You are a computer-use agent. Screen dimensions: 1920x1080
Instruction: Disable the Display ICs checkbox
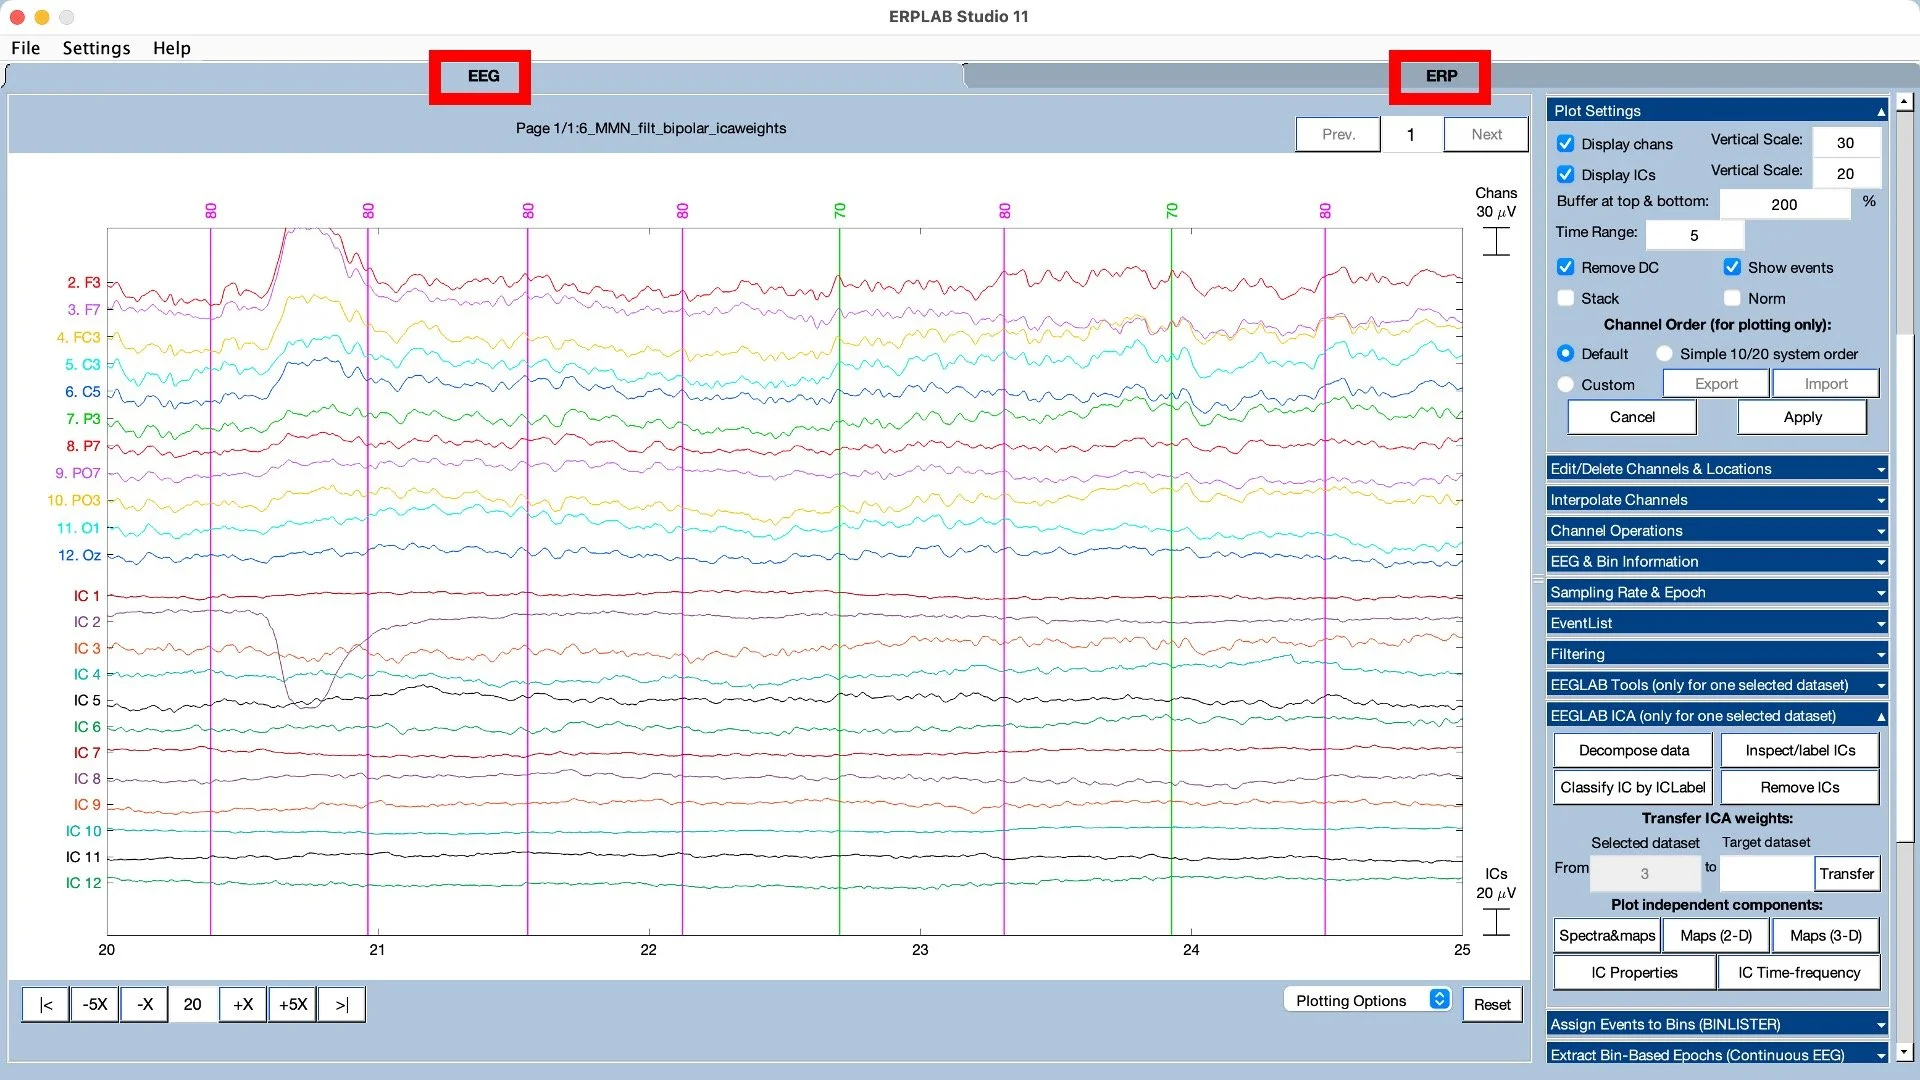[x=1565, y=174]
